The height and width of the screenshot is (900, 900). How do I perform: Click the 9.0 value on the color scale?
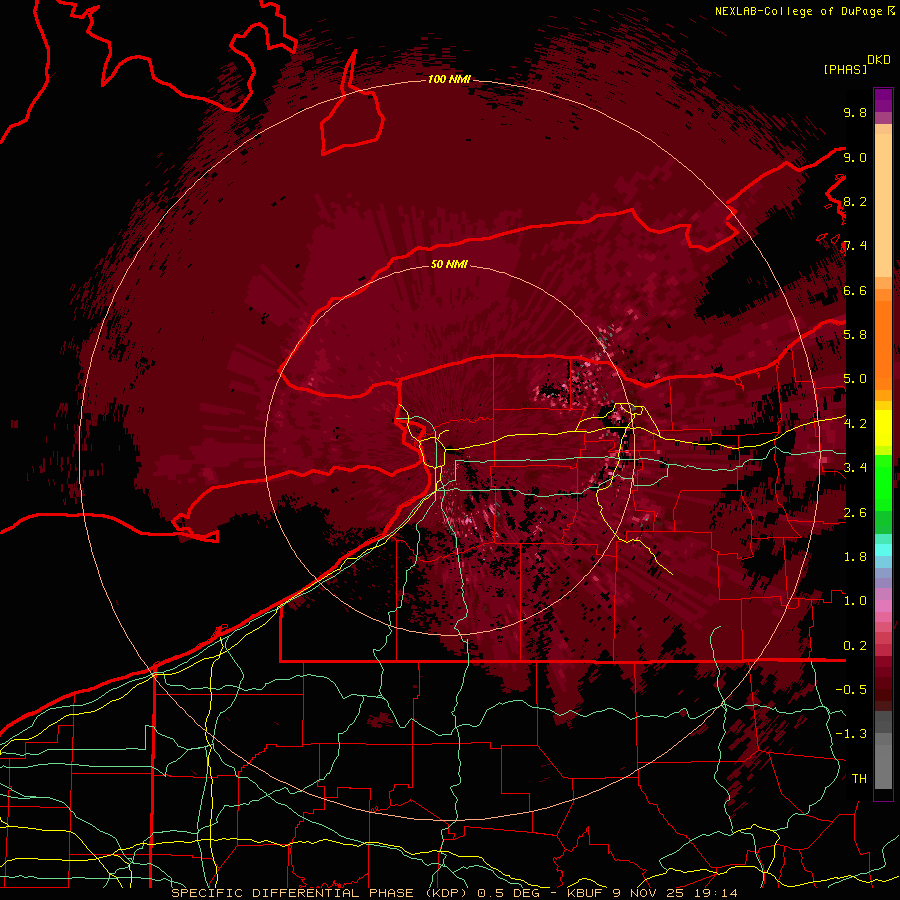coord(855,157)
